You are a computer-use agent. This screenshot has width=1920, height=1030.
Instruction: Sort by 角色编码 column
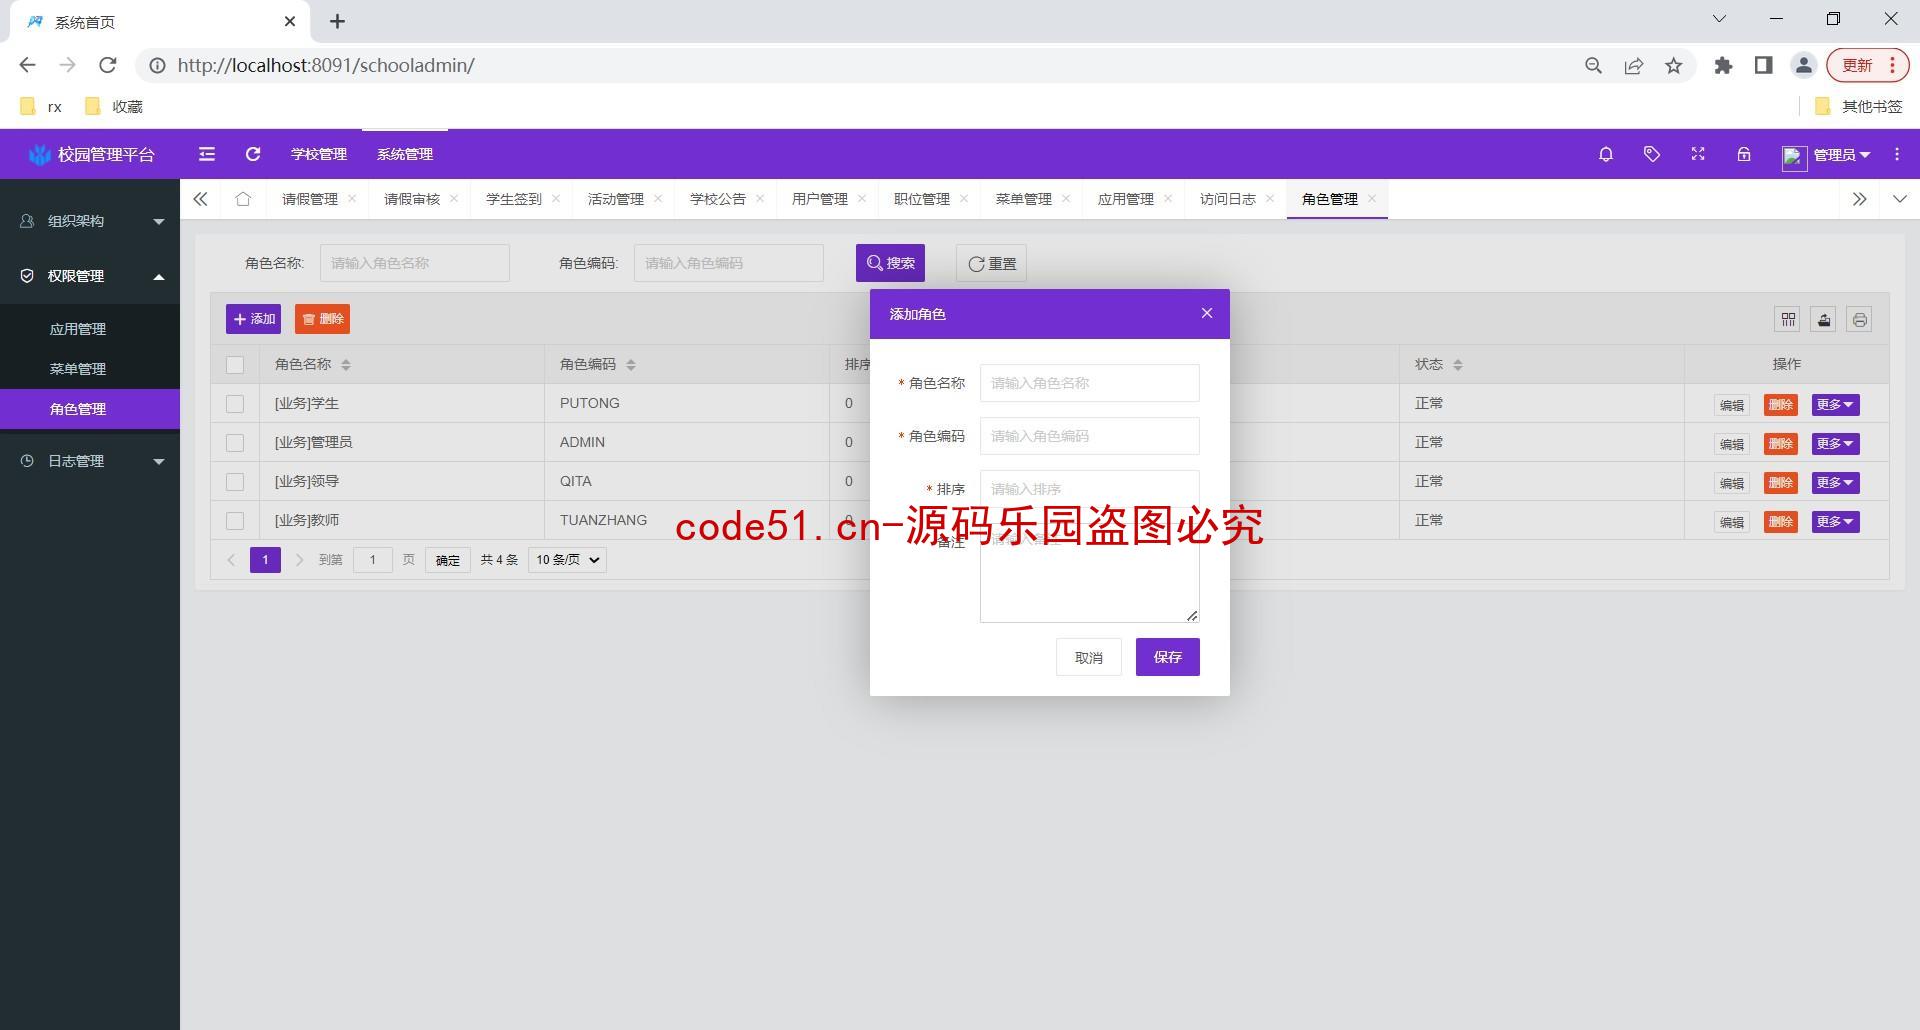tap(631, 365)
